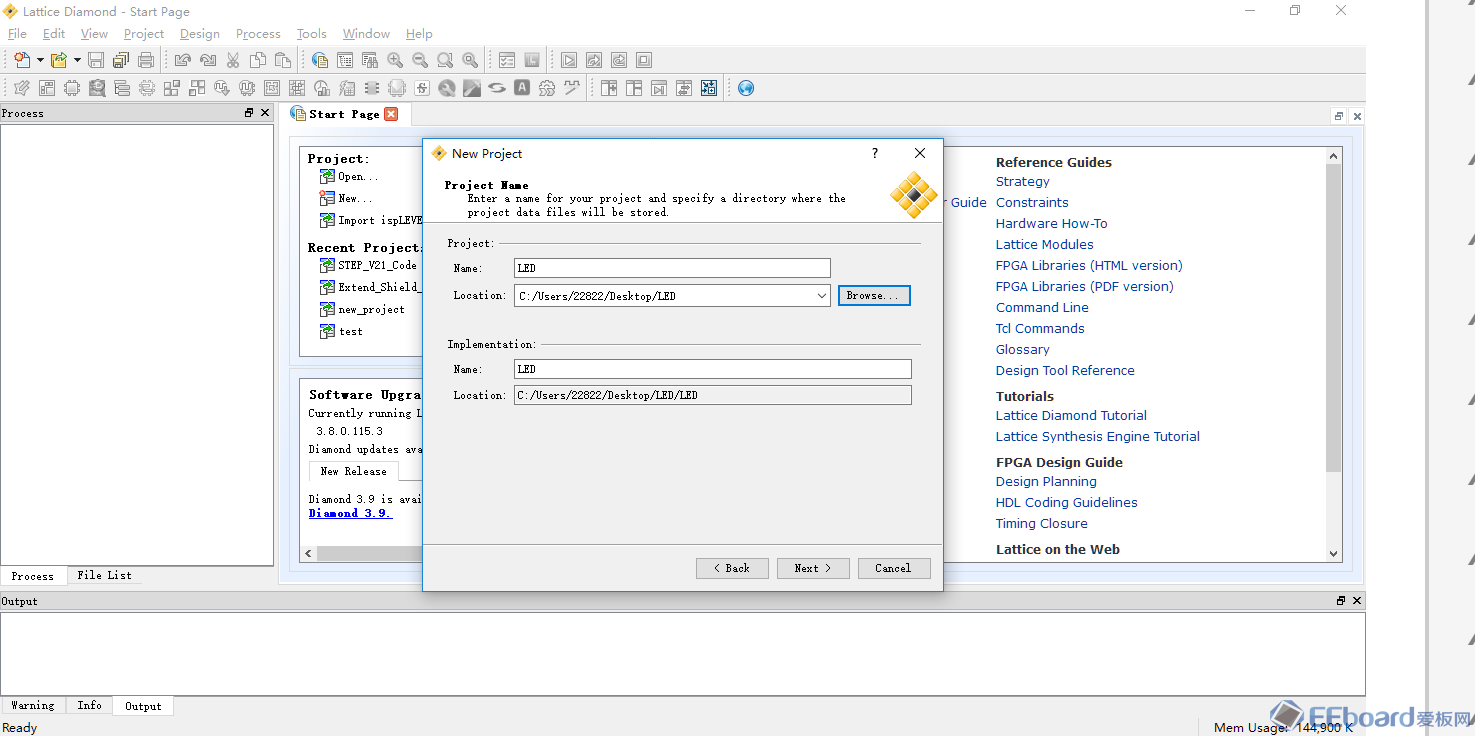Click the hammer build icon in second toolbar
The width and height of the screenshot is (1475, 736).
point(472,88)
